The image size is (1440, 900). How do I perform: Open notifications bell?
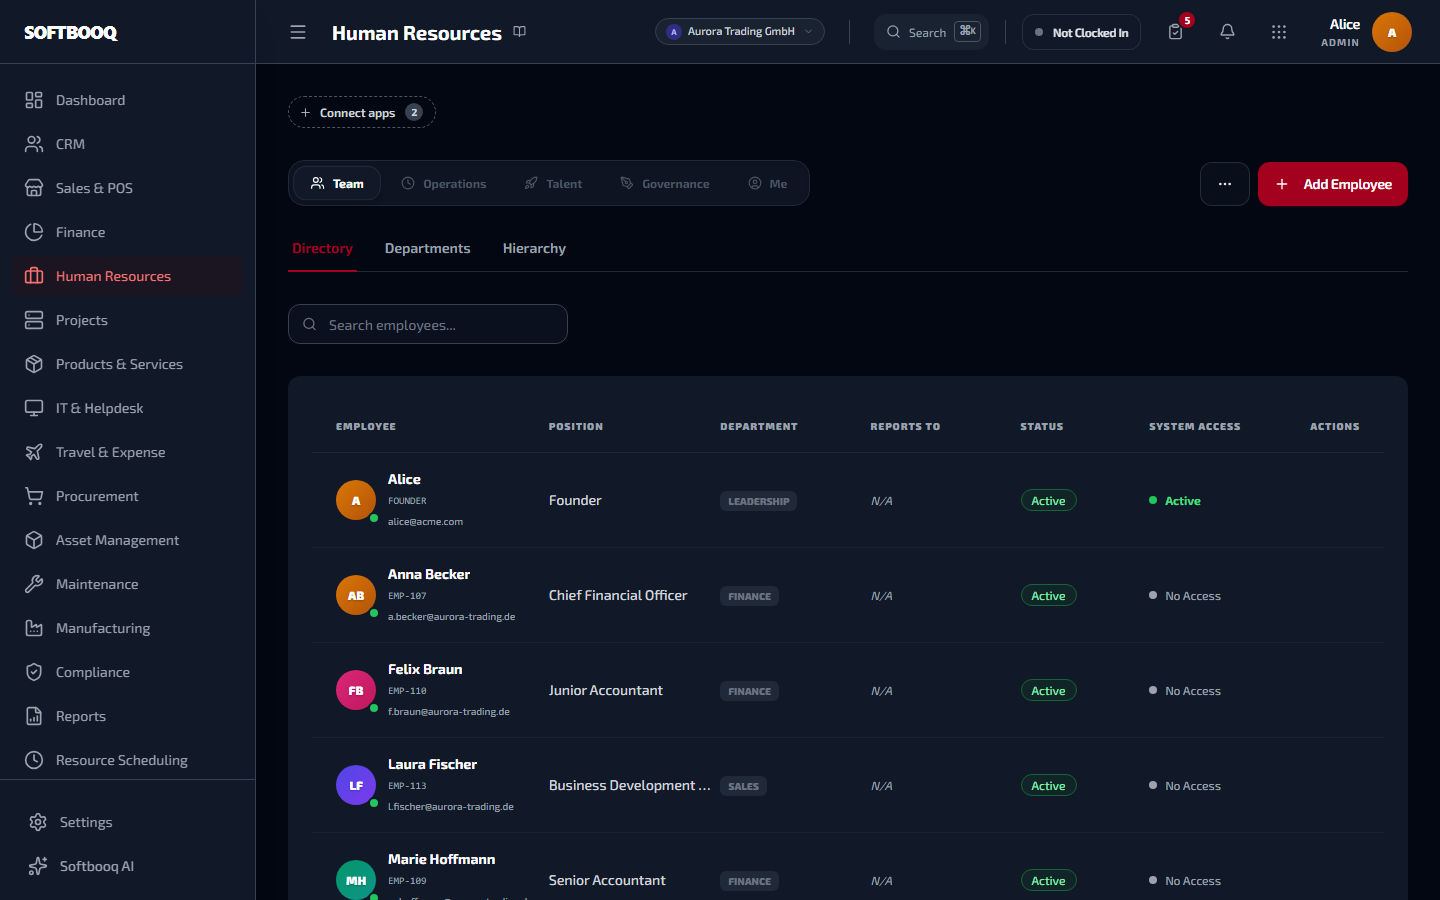coord(1227,32)
